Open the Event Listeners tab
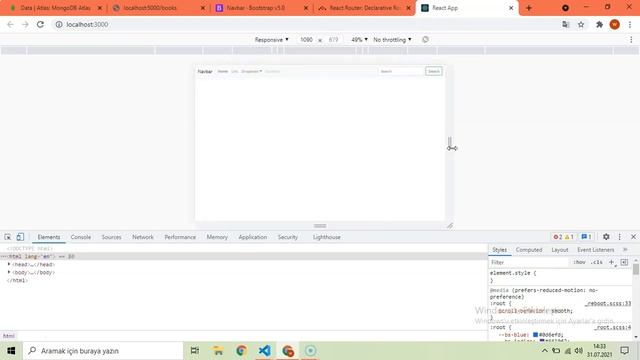This screenshot has width=640, height=360. (596, 249)
